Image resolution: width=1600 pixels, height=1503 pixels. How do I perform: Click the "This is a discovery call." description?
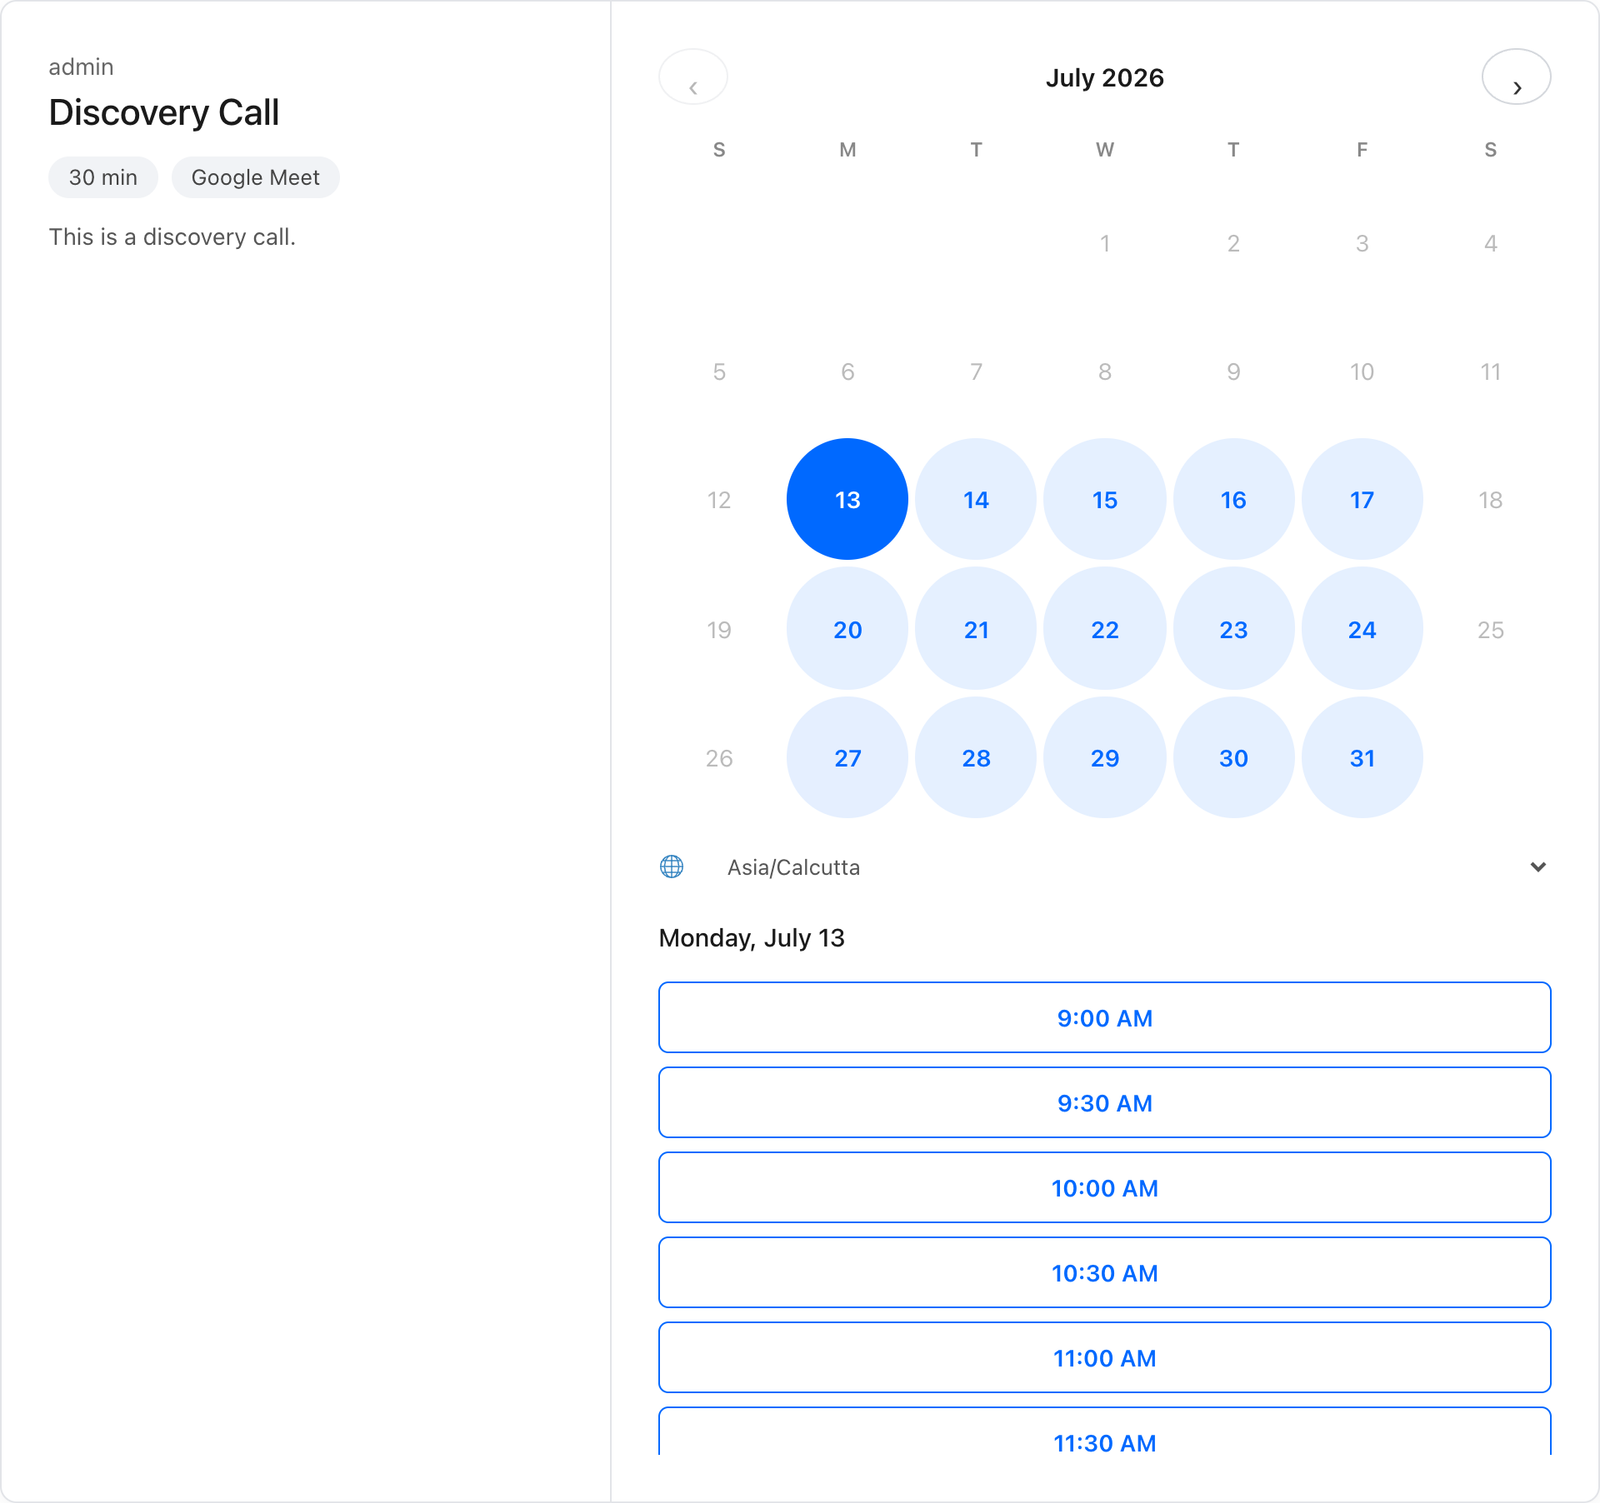point(172,237)
